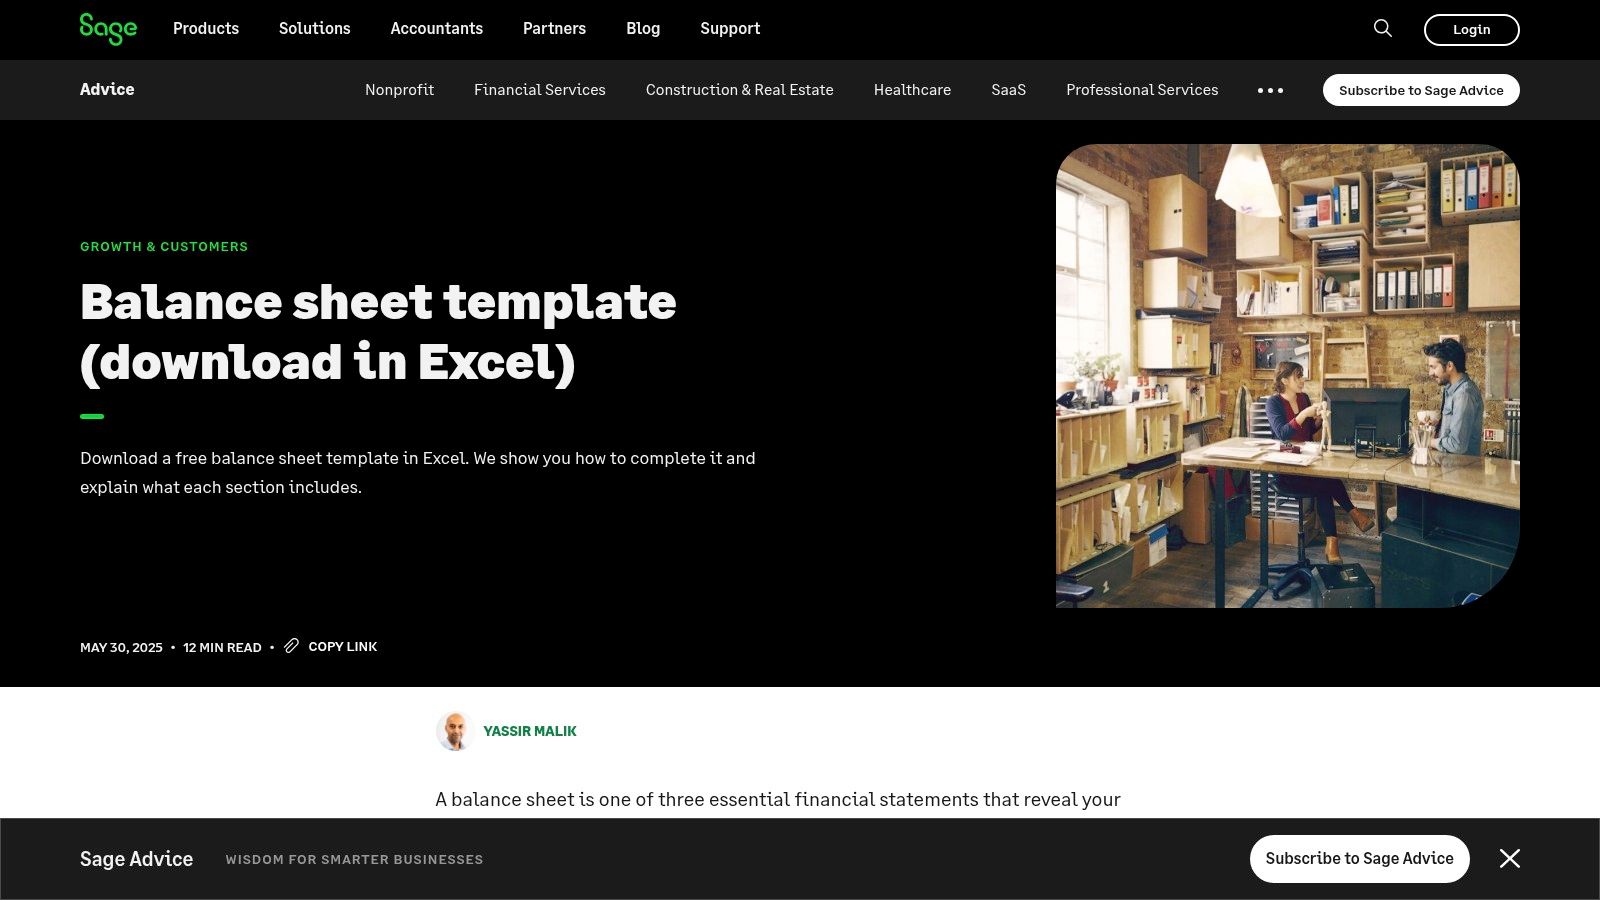Select the Financial Services category
Screen dimensions: 1600x900
539,90
